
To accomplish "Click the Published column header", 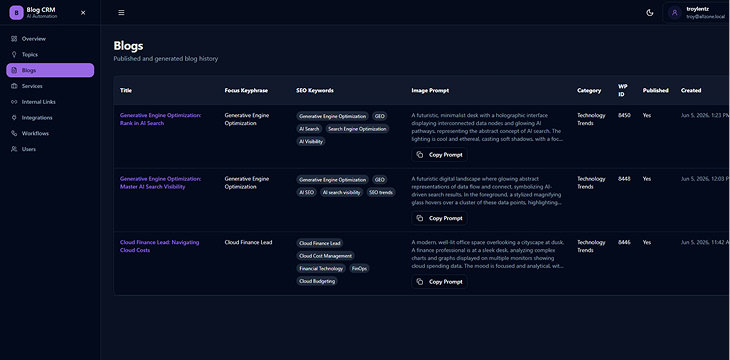I will [x=656, y=90].
